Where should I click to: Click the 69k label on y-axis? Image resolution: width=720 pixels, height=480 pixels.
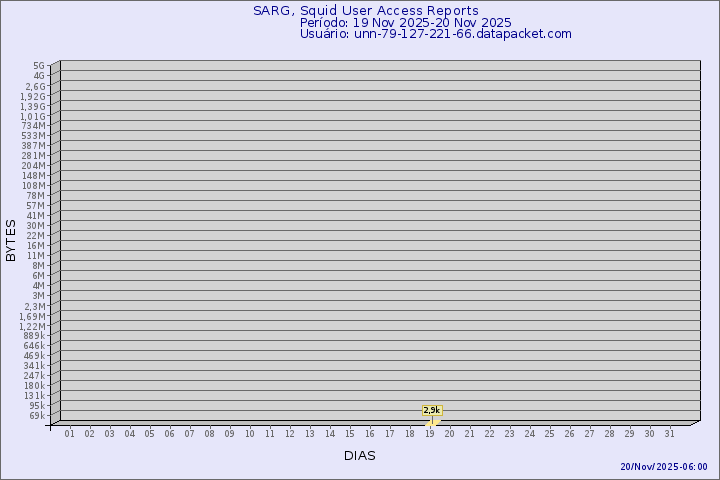pyautogui.click(x=37, y=415)
